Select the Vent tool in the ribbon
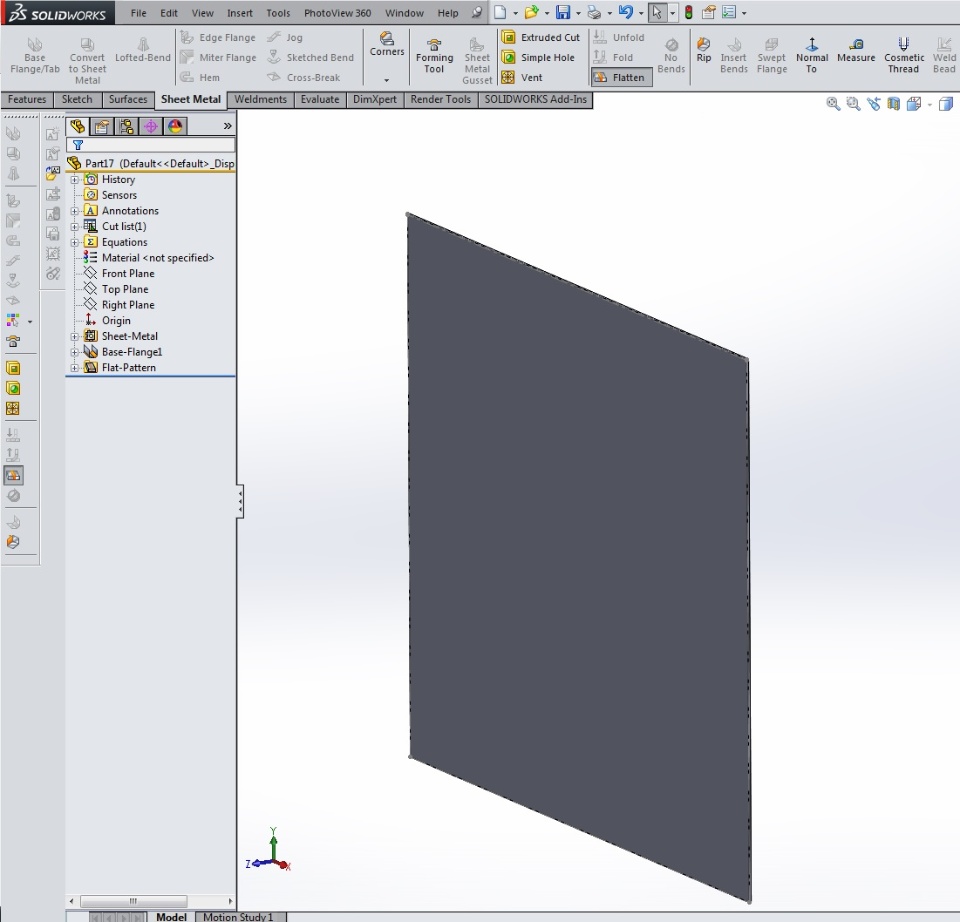Screen dimensions: 960x922 [522, 78]
